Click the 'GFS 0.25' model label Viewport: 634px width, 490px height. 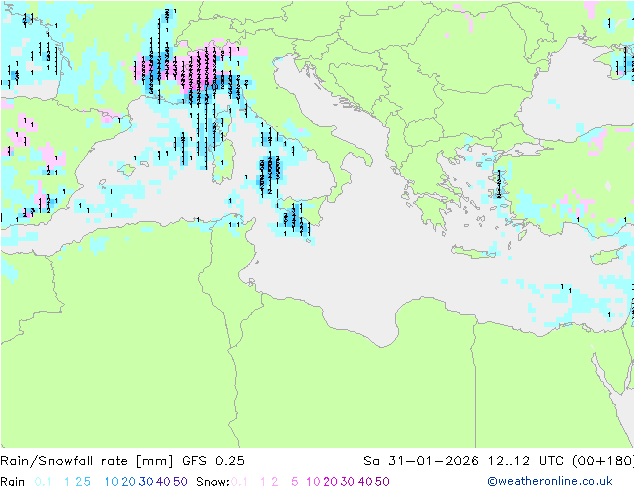click(213, 461)
